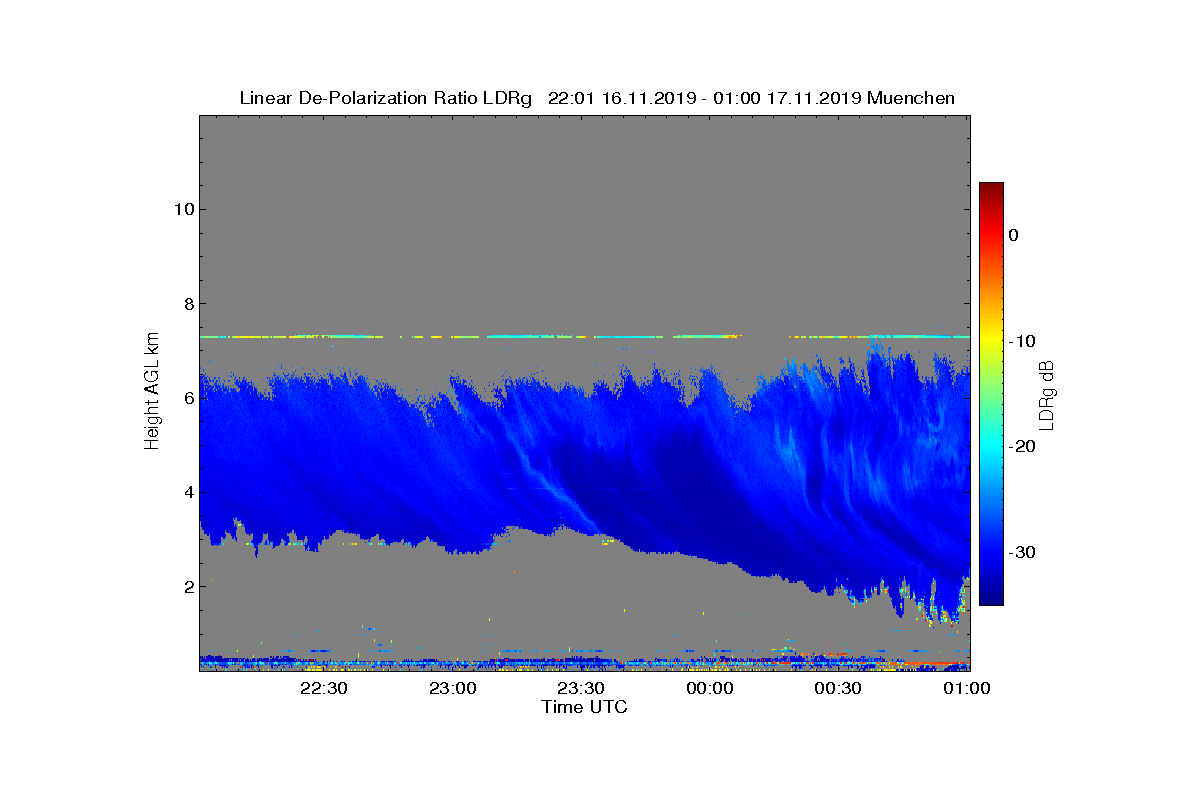The width and height of the screenshot is (1200, 800).
Task: Click the colorbar -20 label
Action: [1021, 447]
